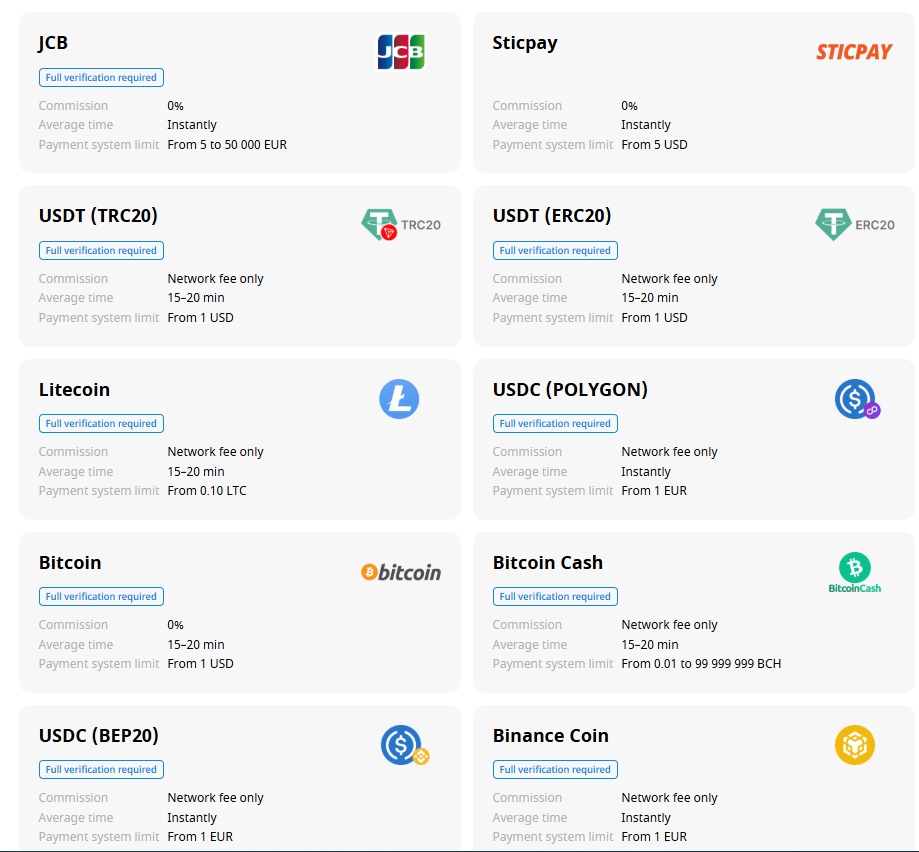Select the USDT (ERC20) title

coord(552,216)
